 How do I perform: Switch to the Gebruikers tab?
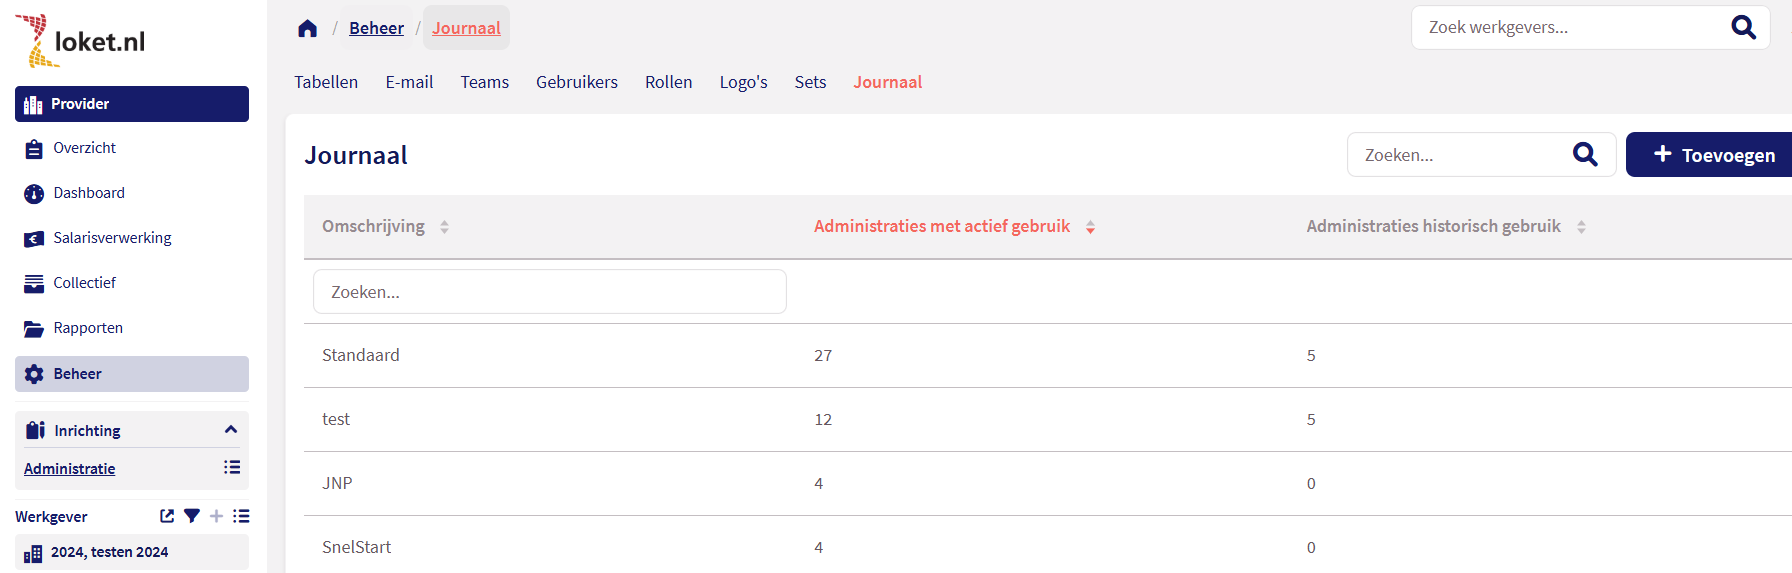576,82
